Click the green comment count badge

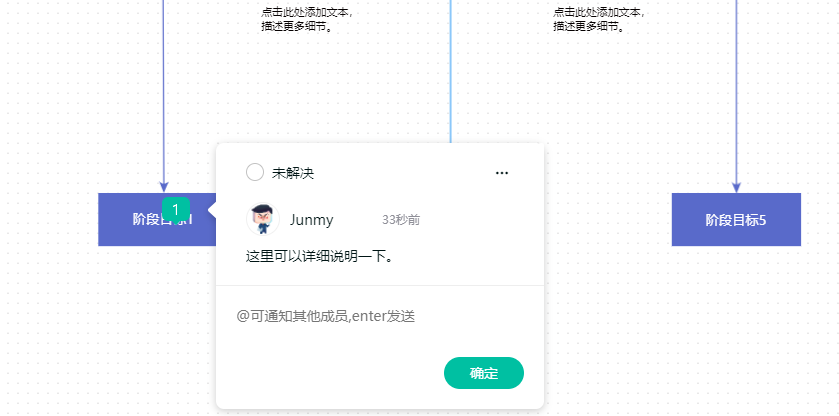click(x=176, y=210)
